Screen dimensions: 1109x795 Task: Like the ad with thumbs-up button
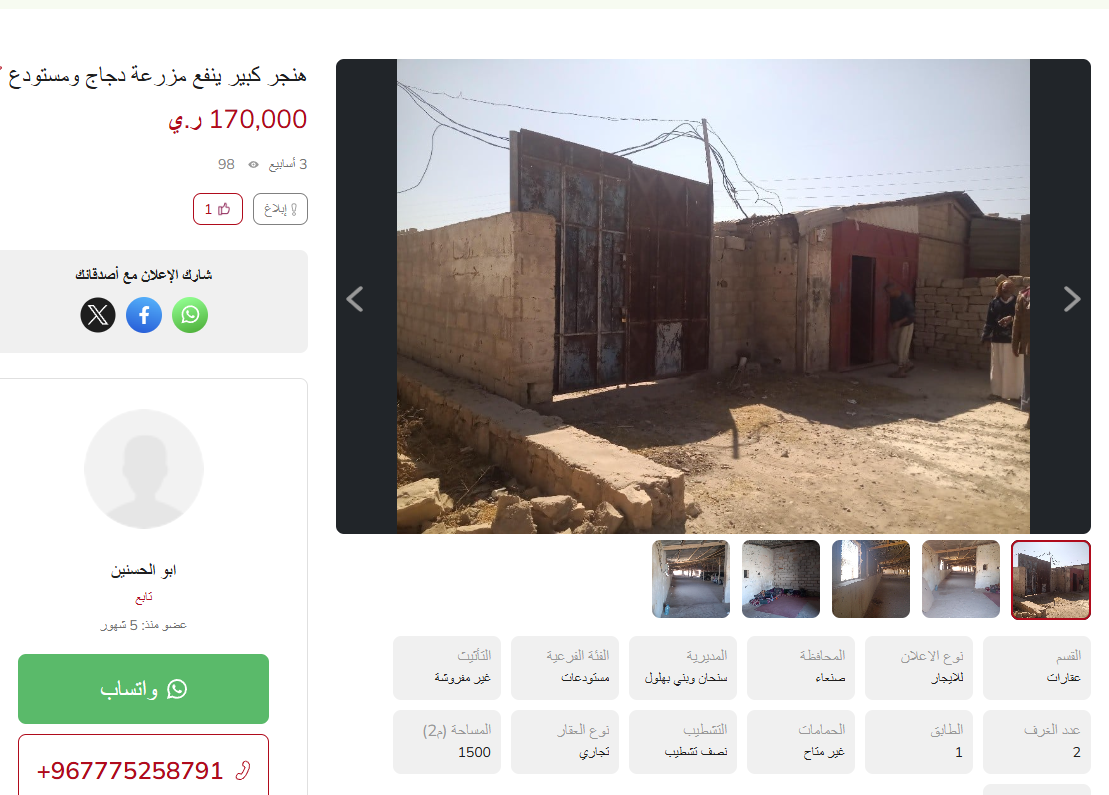(218, 209)
